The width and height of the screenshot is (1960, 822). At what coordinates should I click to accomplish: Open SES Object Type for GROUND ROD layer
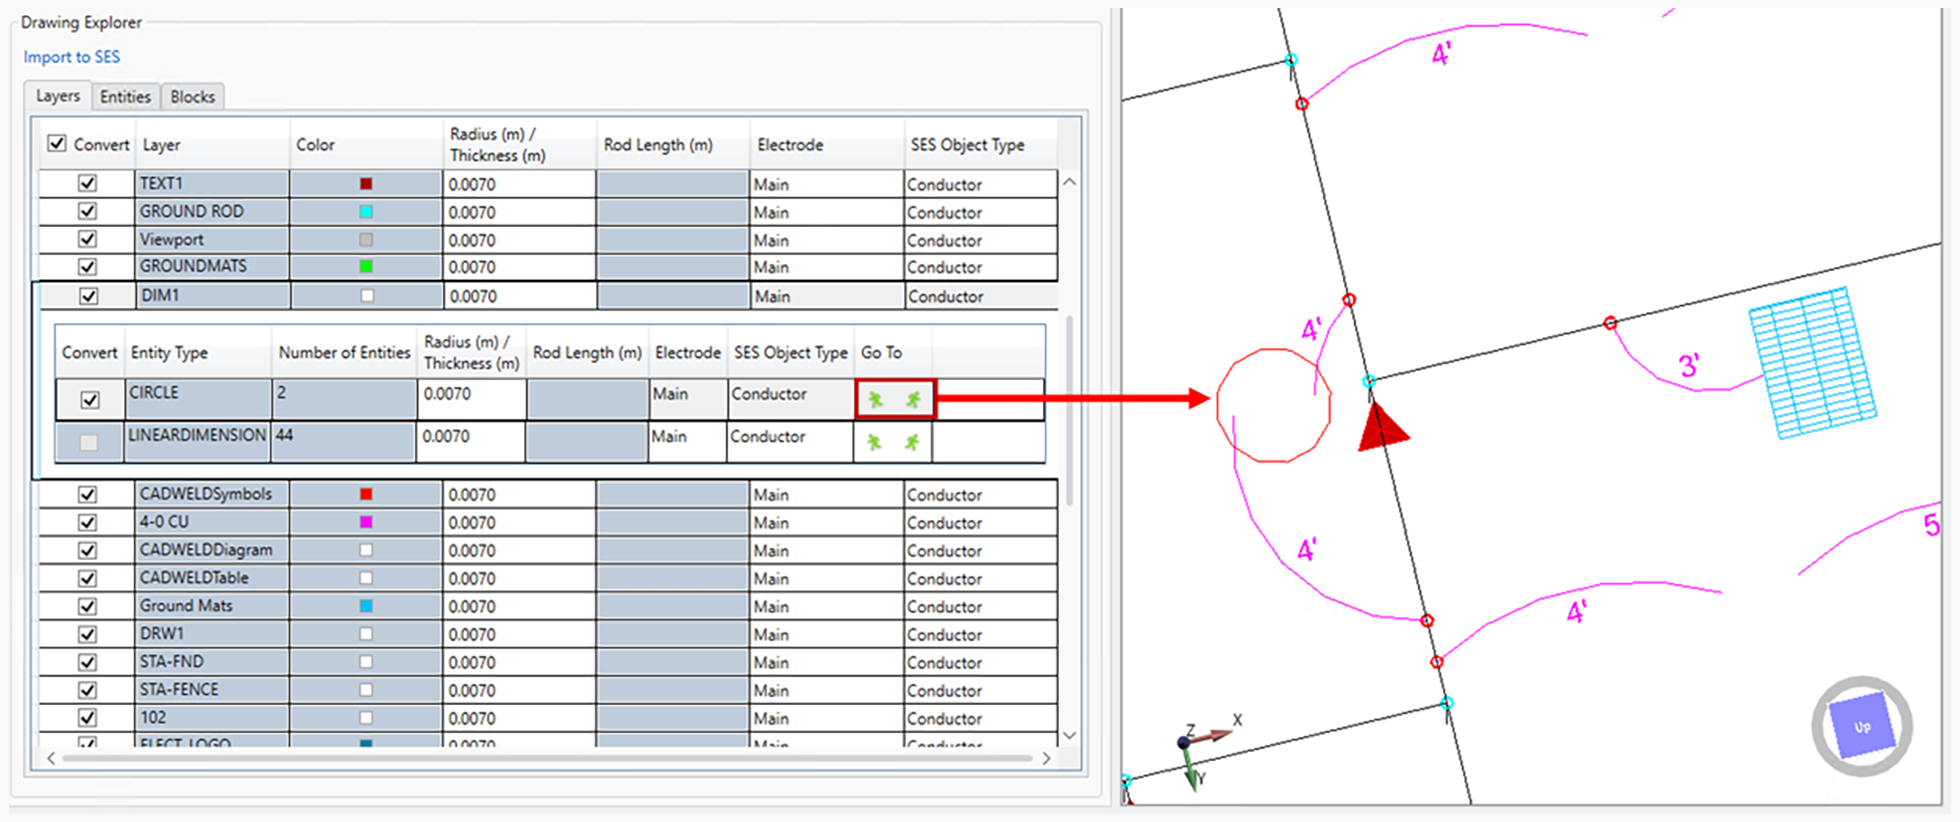980,212
